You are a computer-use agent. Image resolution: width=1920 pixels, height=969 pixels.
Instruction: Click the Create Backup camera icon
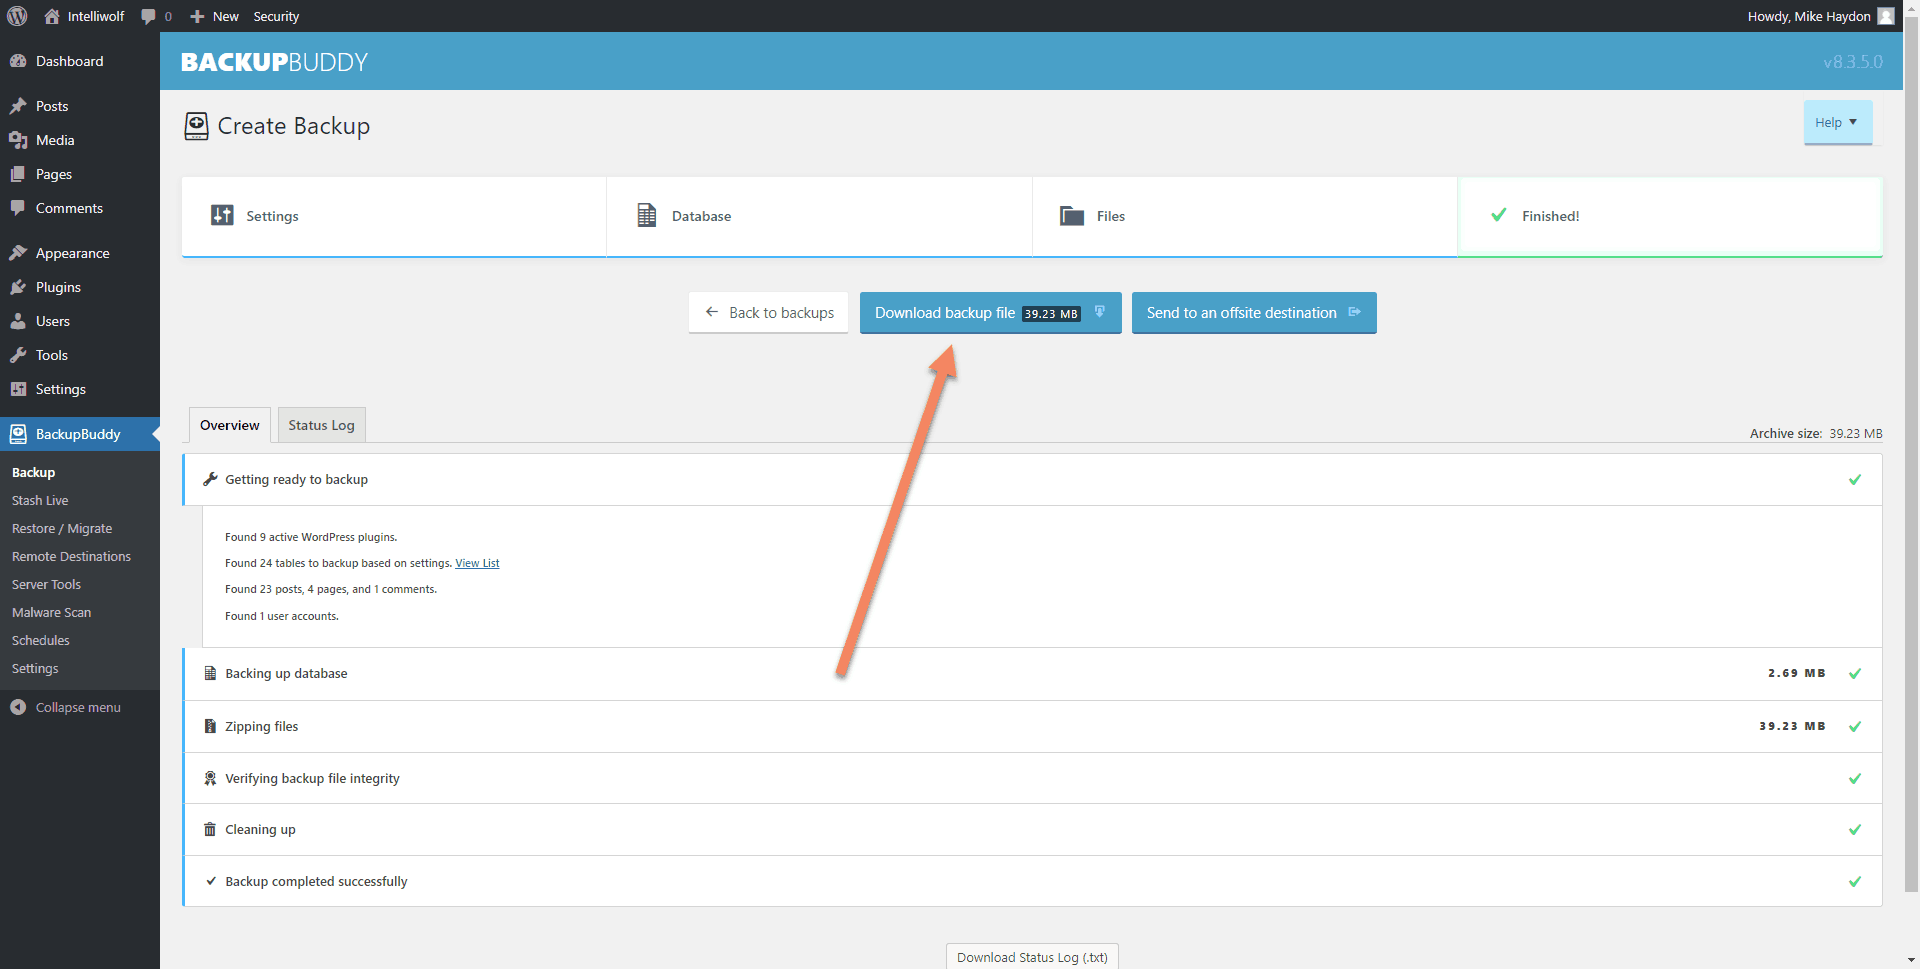[196, 126]
